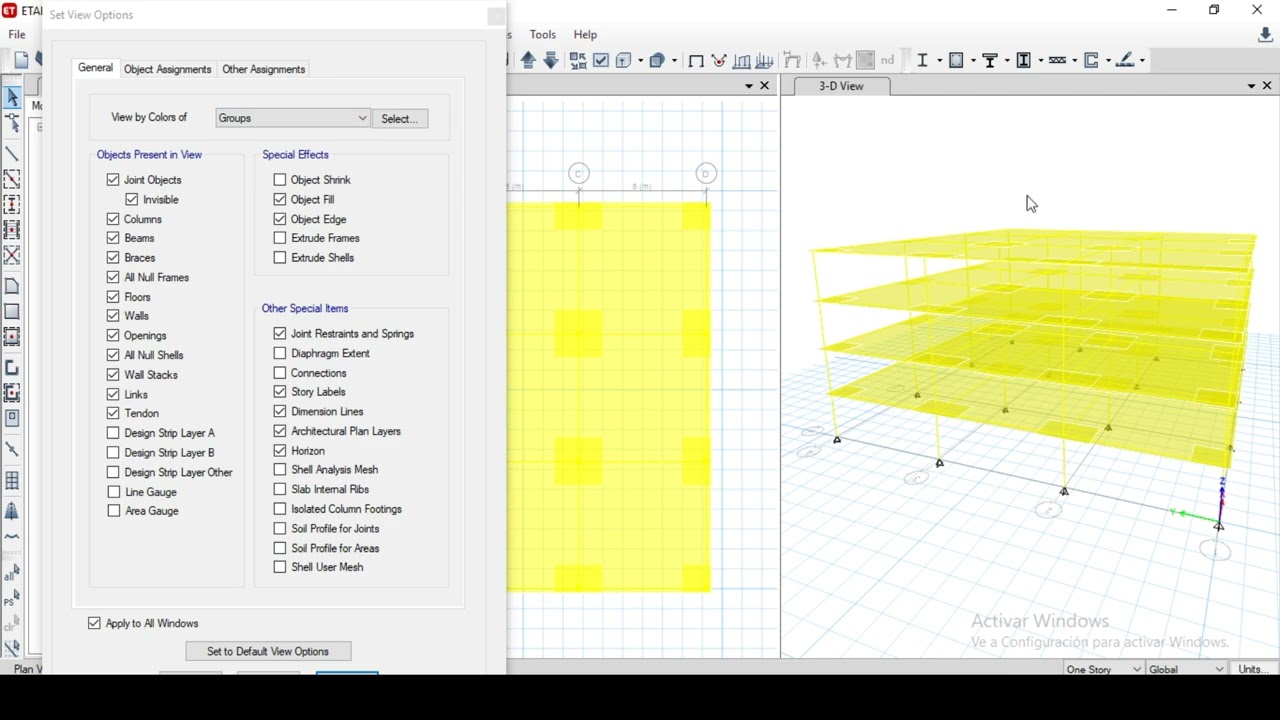Switch to the Object Assignments tab
This screenshot has width=1280, height=720.
167,69
